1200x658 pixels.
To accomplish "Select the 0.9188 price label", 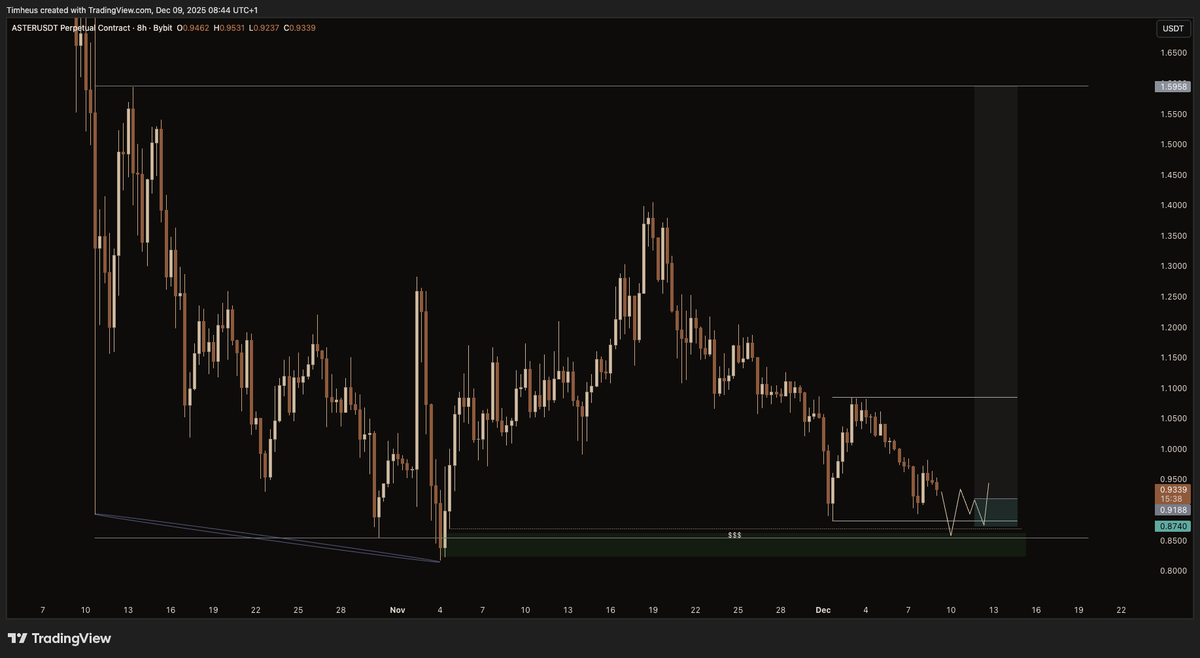I will [x=1173, y=509].
